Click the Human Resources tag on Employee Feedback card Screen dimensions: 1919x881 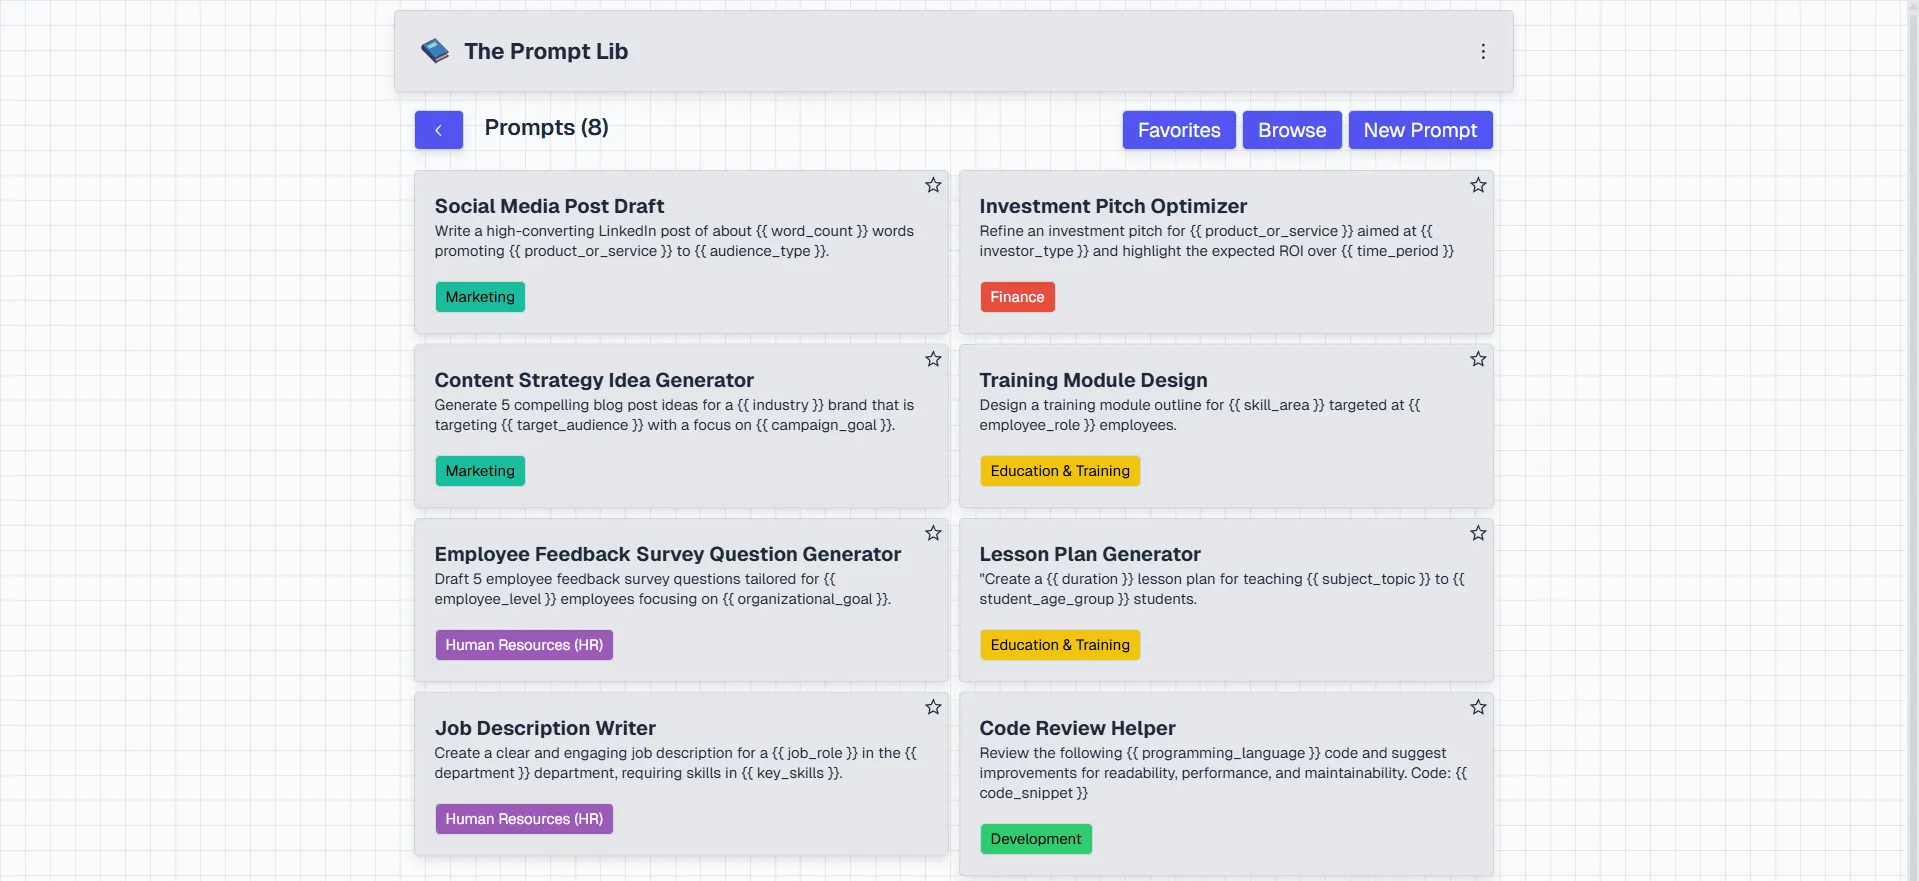524,645
